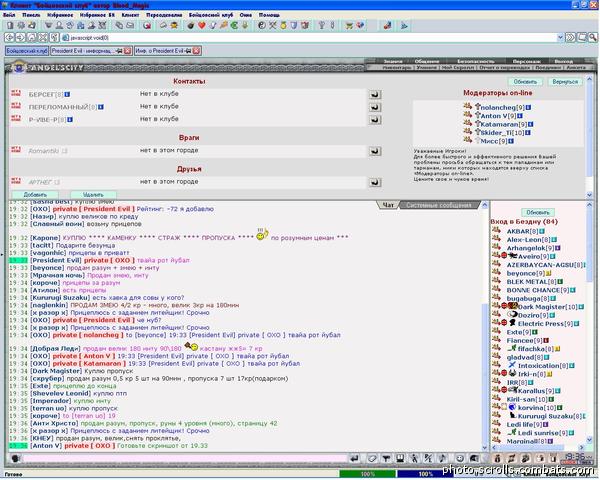The width and height of the screenshot is (600, 480).
Task: Click the chat window vertical scrollbar
Action: coord(484,327)
